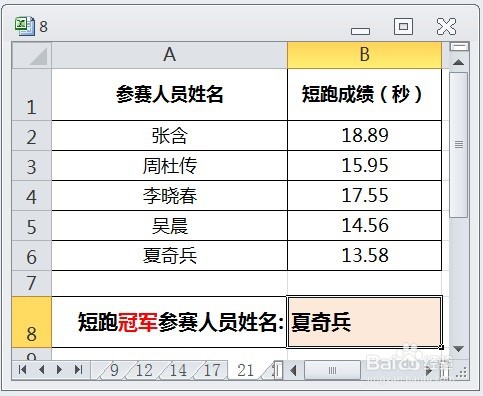Select the cell containing 吴晨

pyautogui.click(x=169, y=226)
